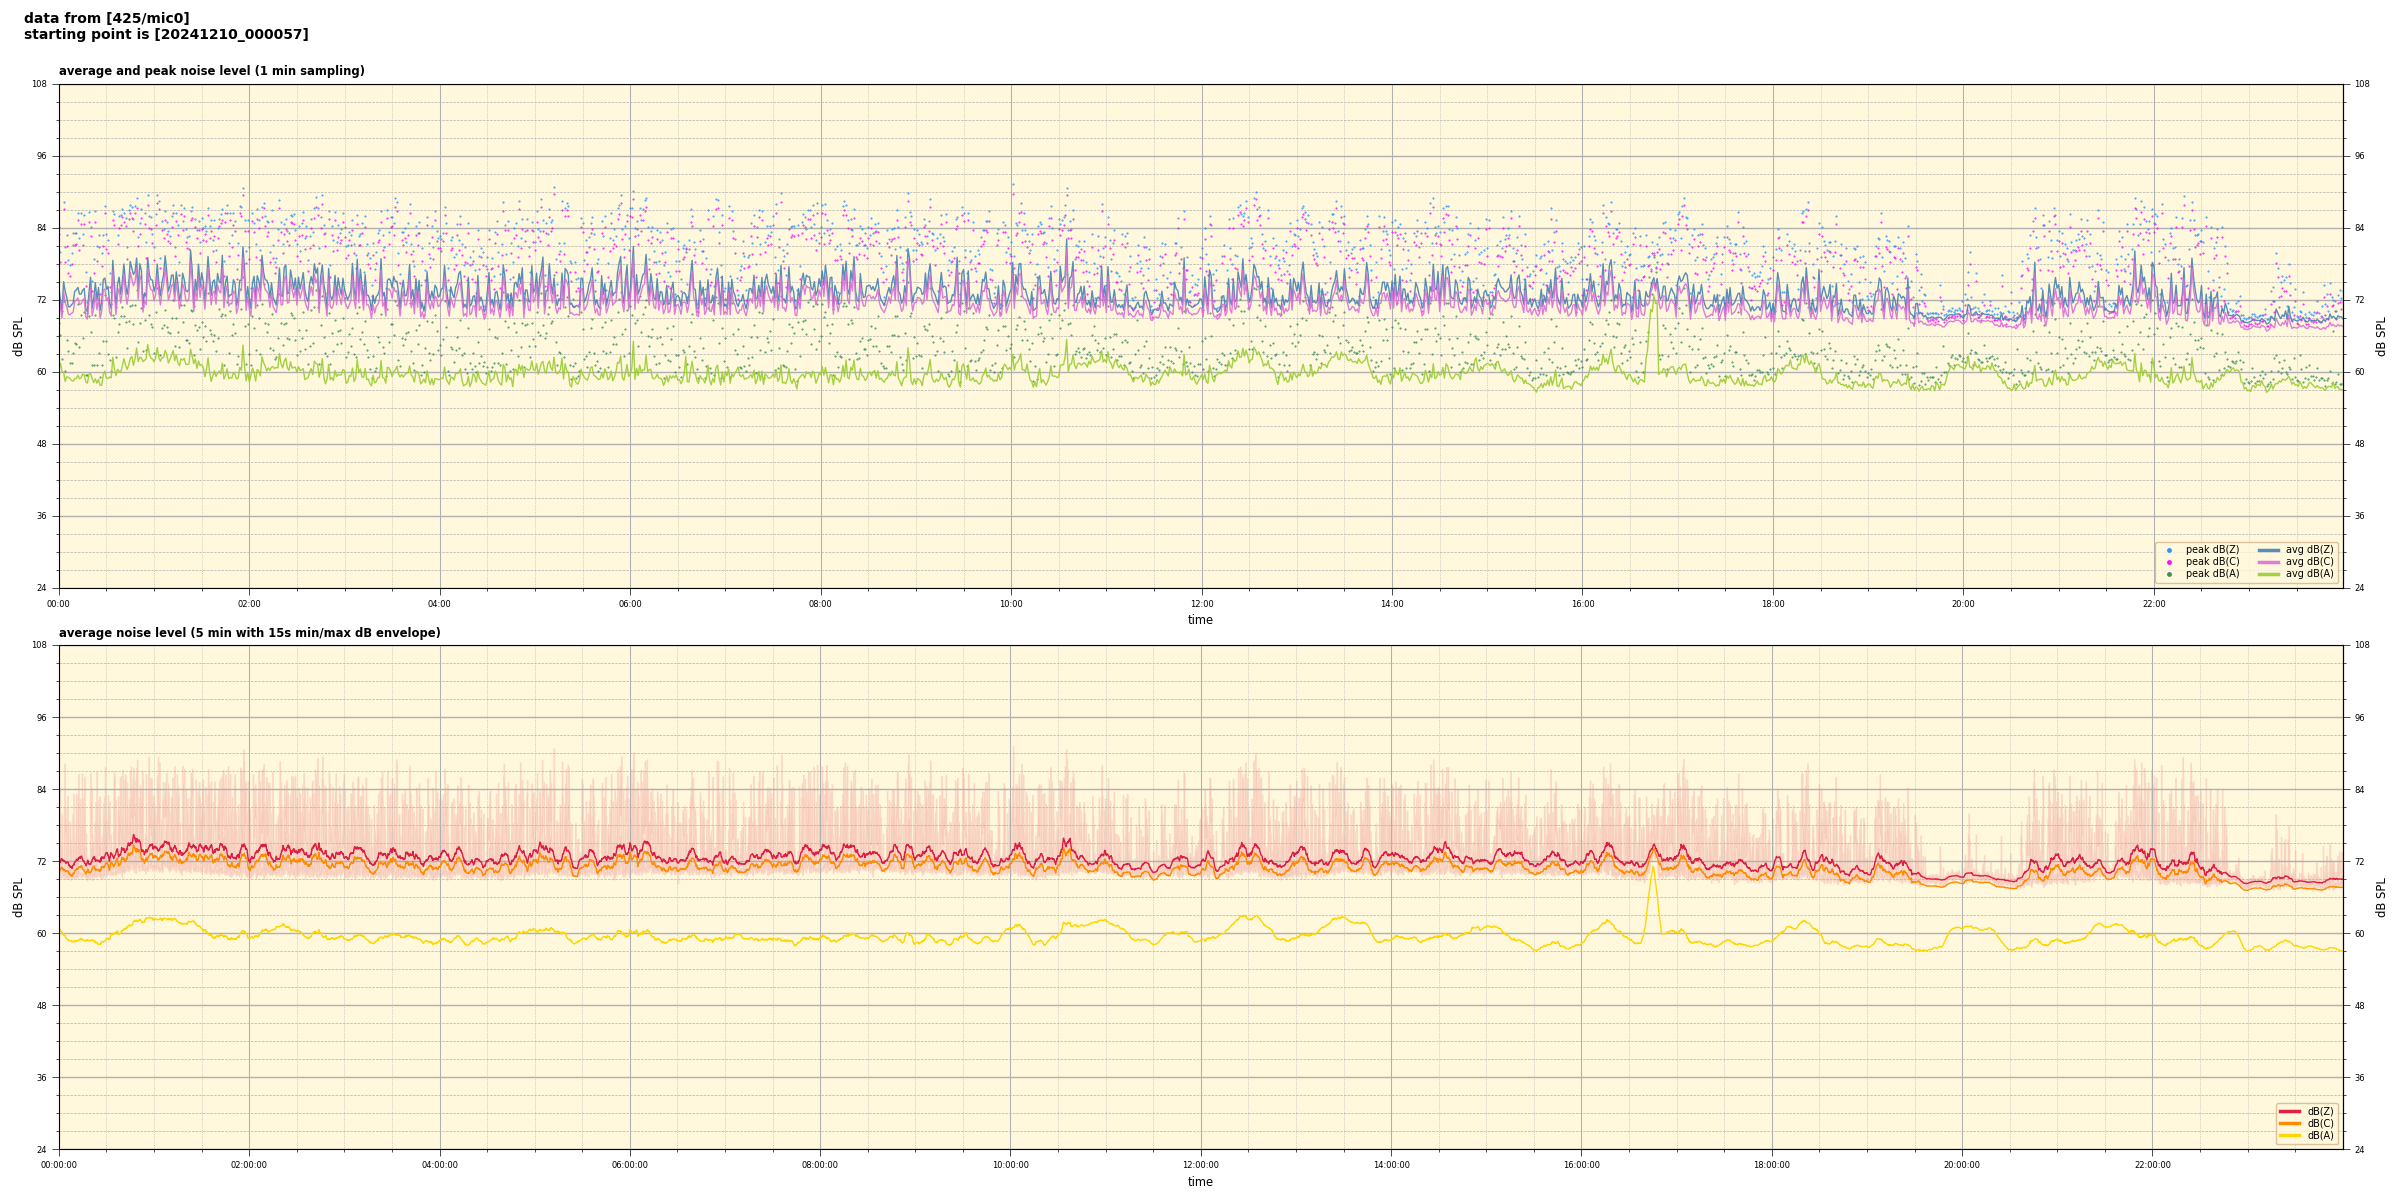
Task: Select the avg dB(Z) legend line
Action: pos(2269,550)
